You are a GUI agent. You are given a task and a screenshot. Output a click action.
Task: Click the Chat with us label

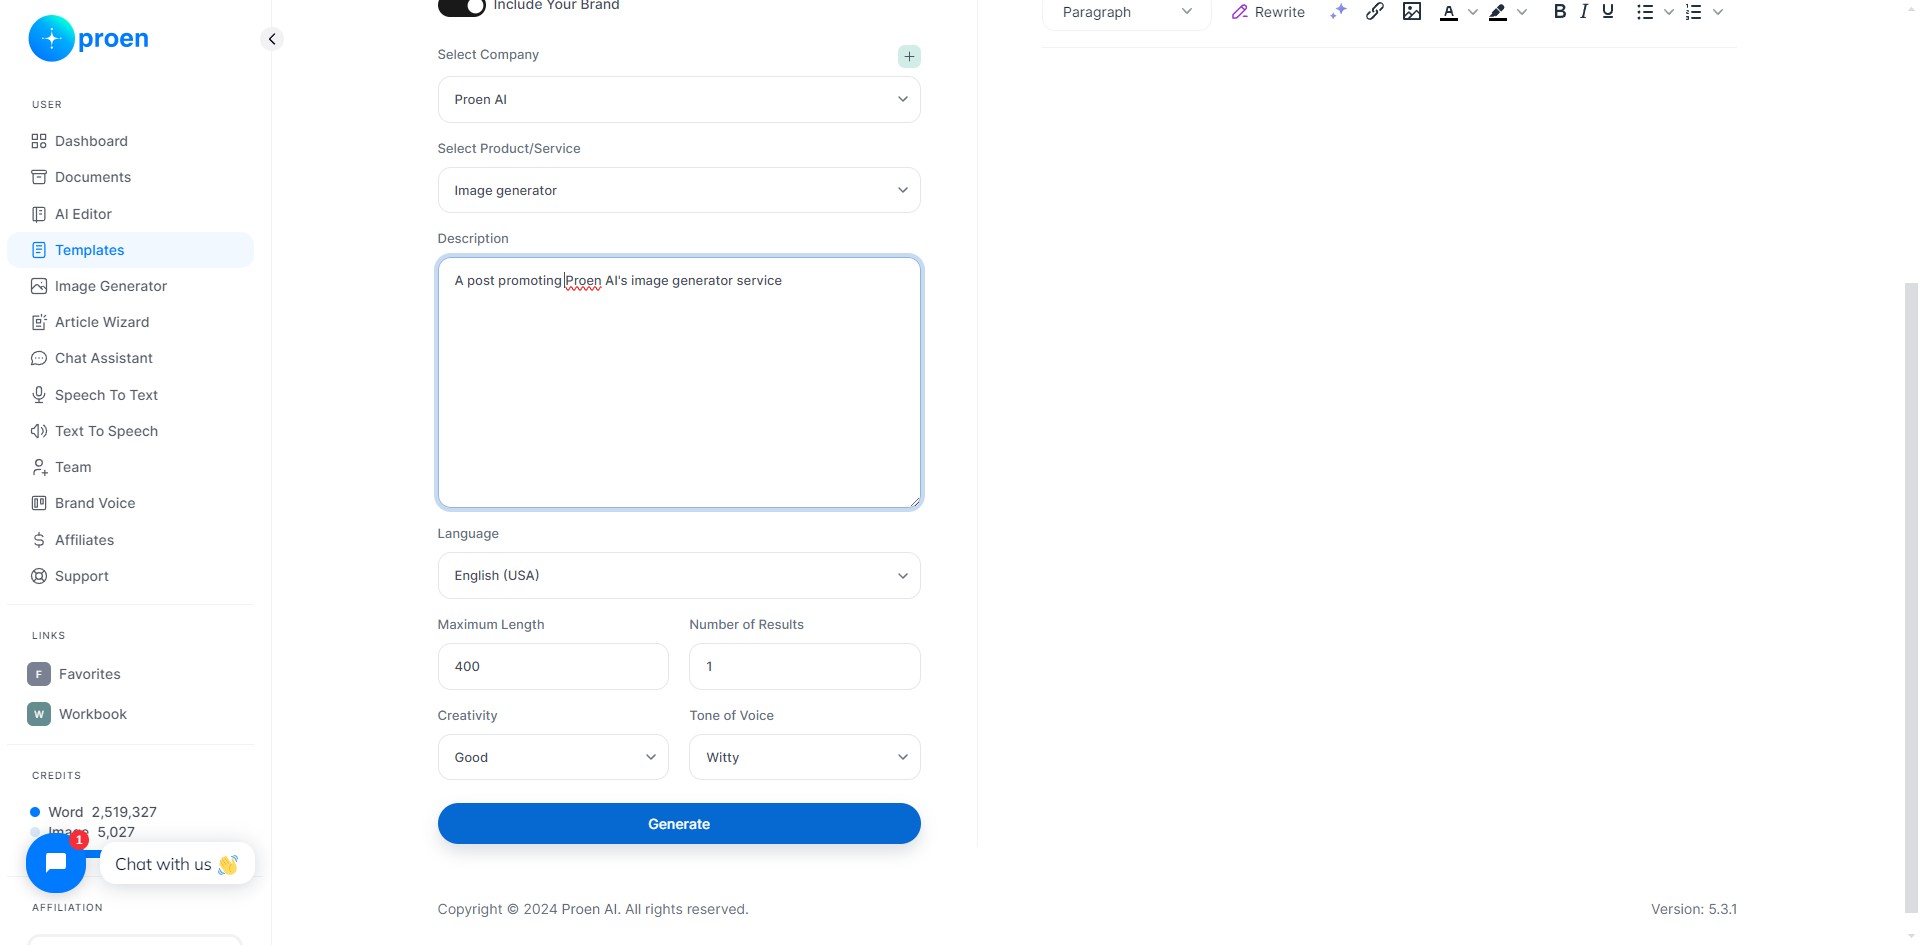[177, 864]
